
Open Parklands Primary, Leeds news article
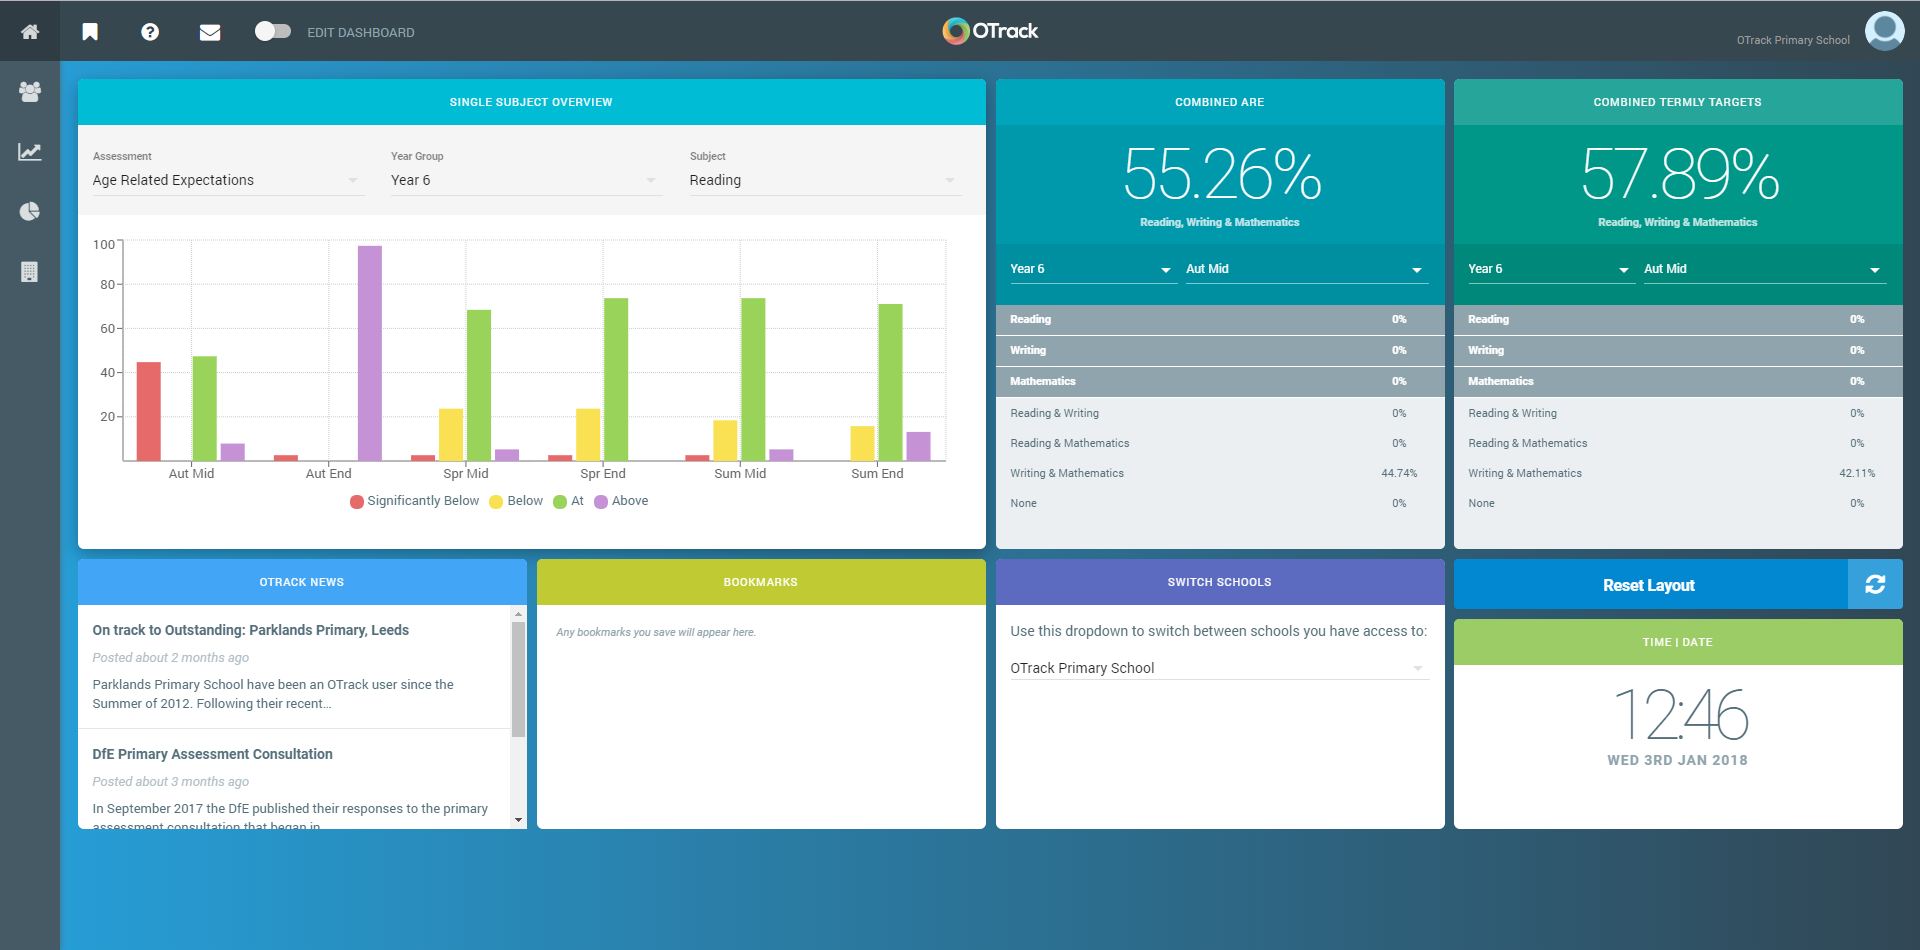tap(251, 630)
